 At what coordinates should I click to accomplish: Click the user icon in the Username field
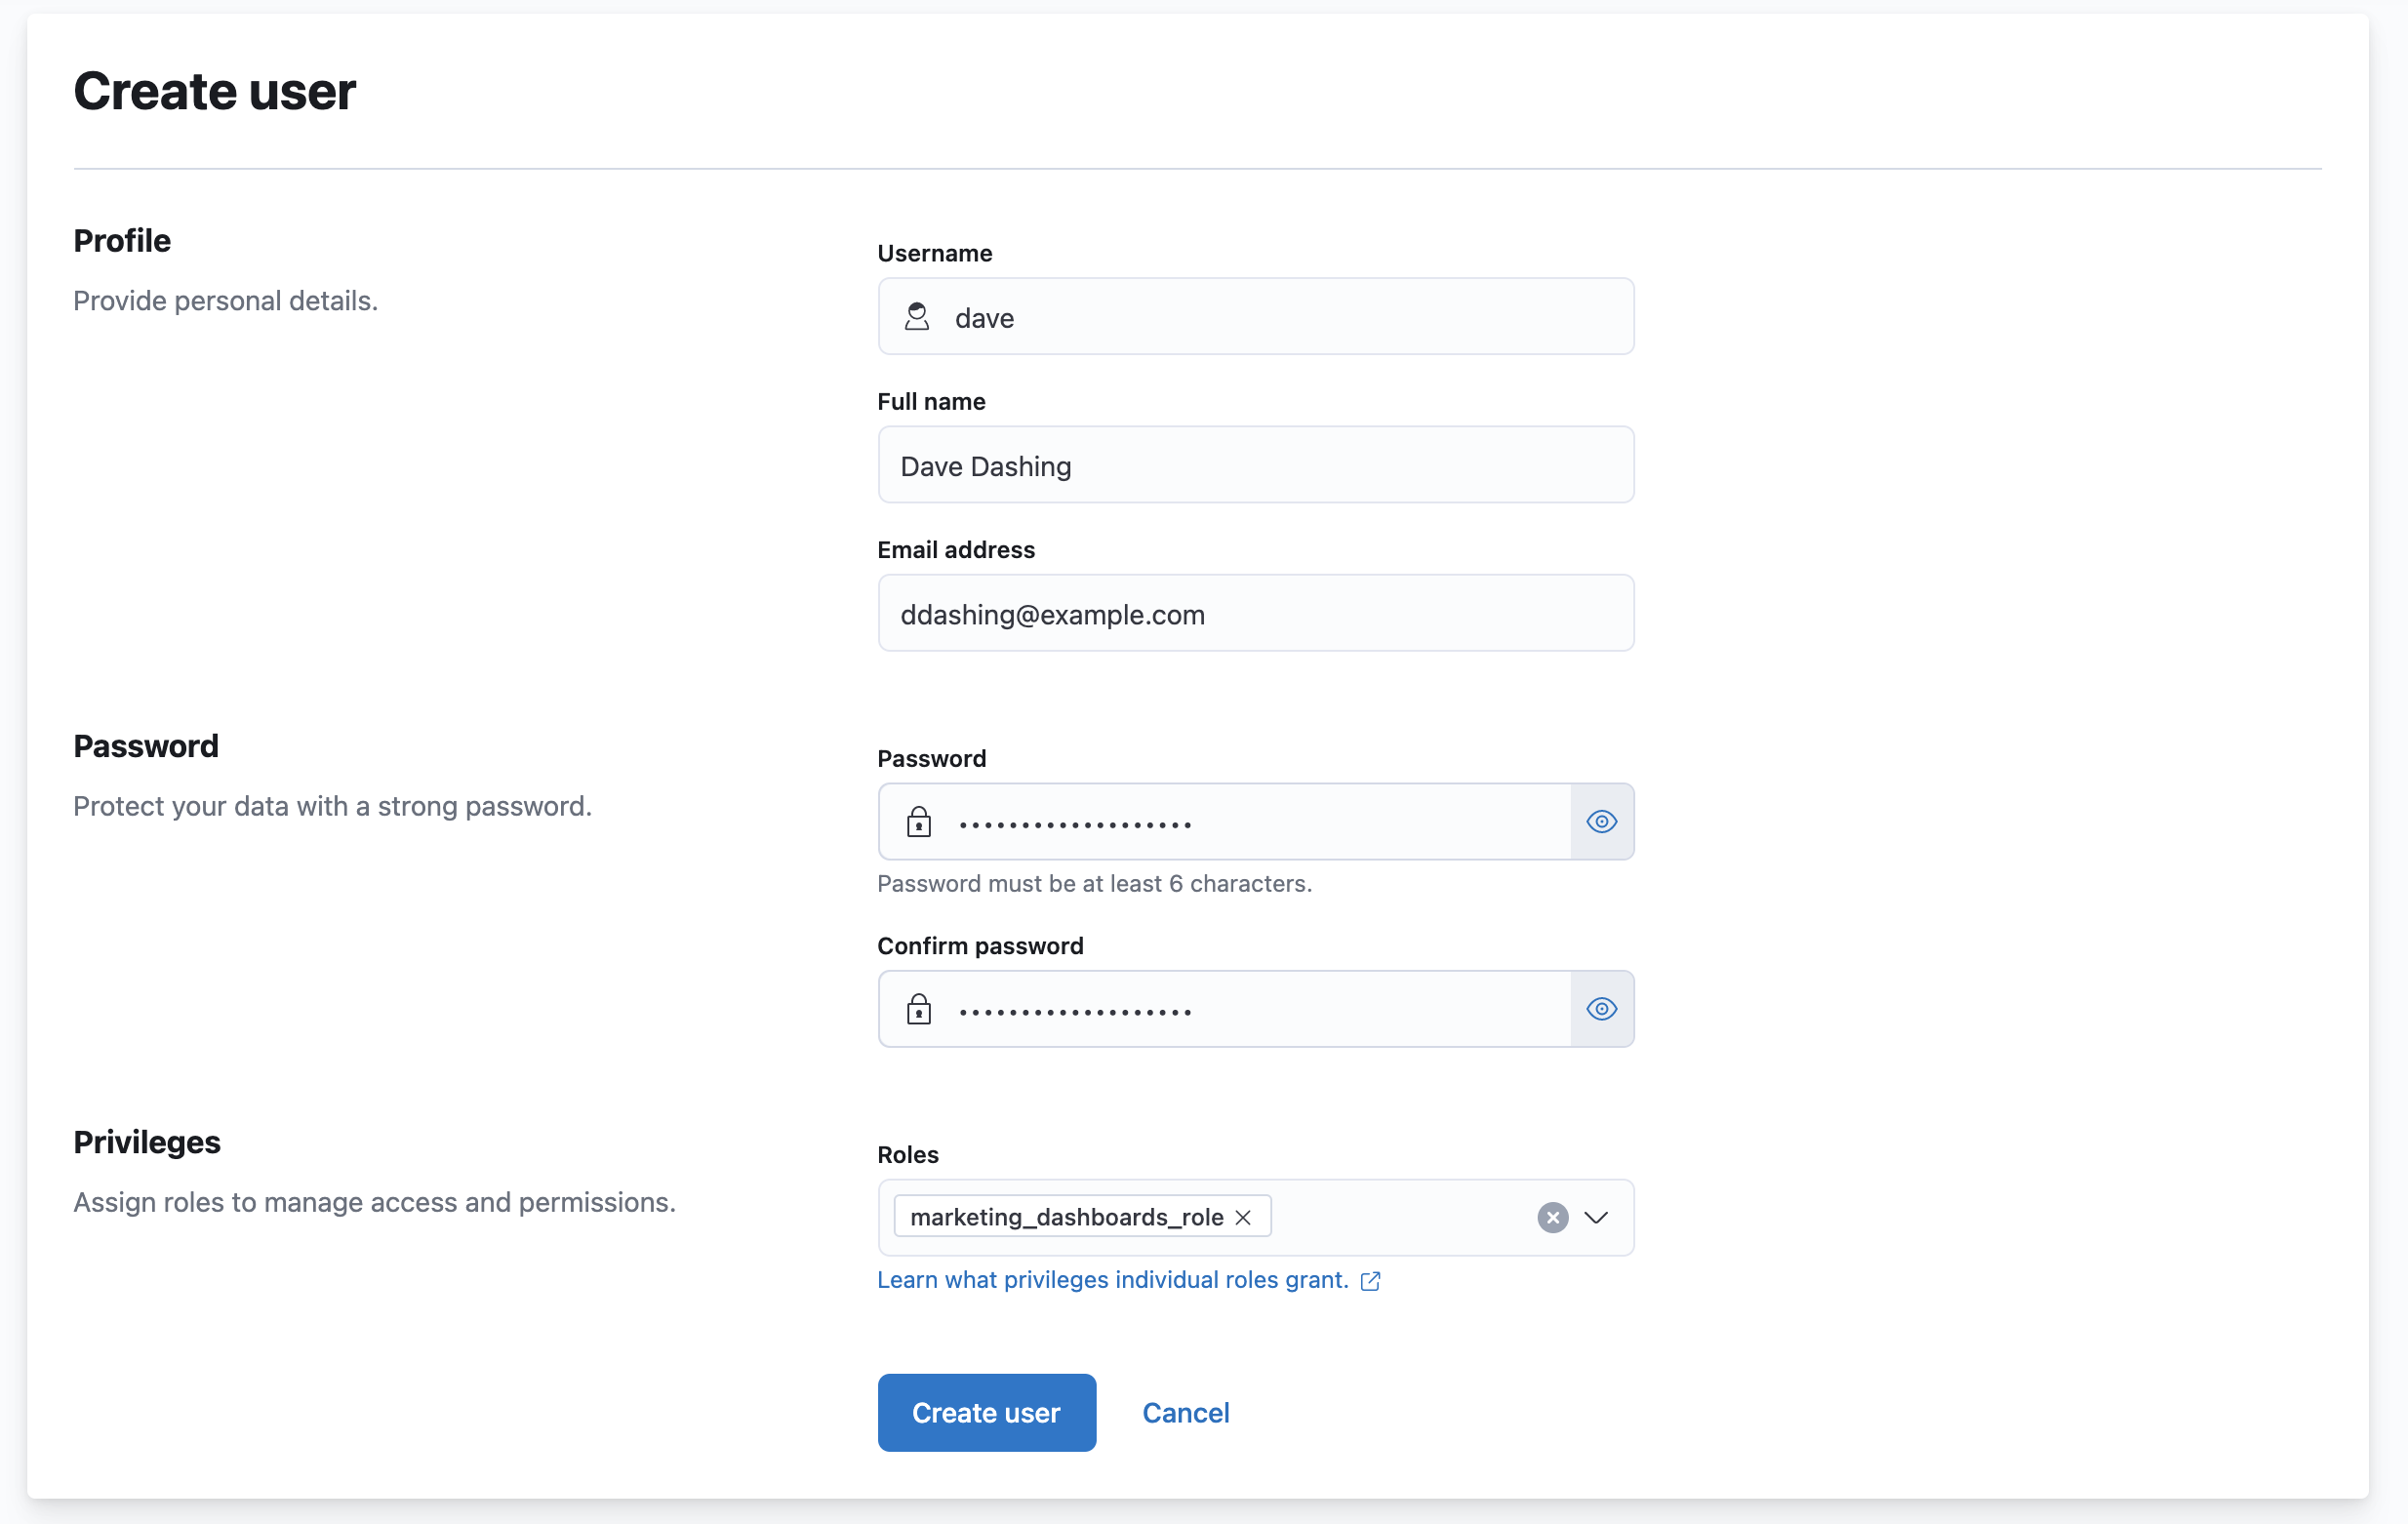[919, 316]
